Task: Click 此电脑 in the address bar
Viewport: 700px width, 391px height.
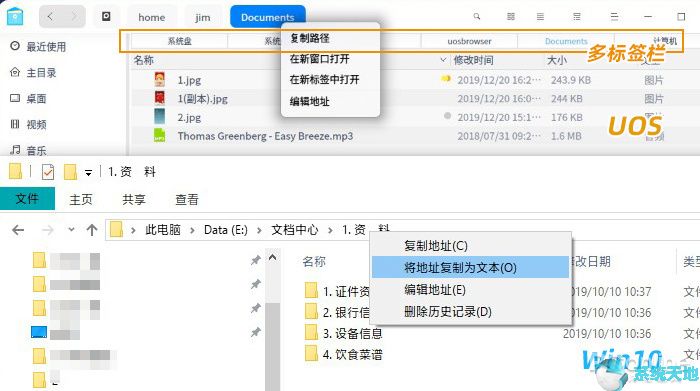Action: pyautogui.click(x=162, y=230)
